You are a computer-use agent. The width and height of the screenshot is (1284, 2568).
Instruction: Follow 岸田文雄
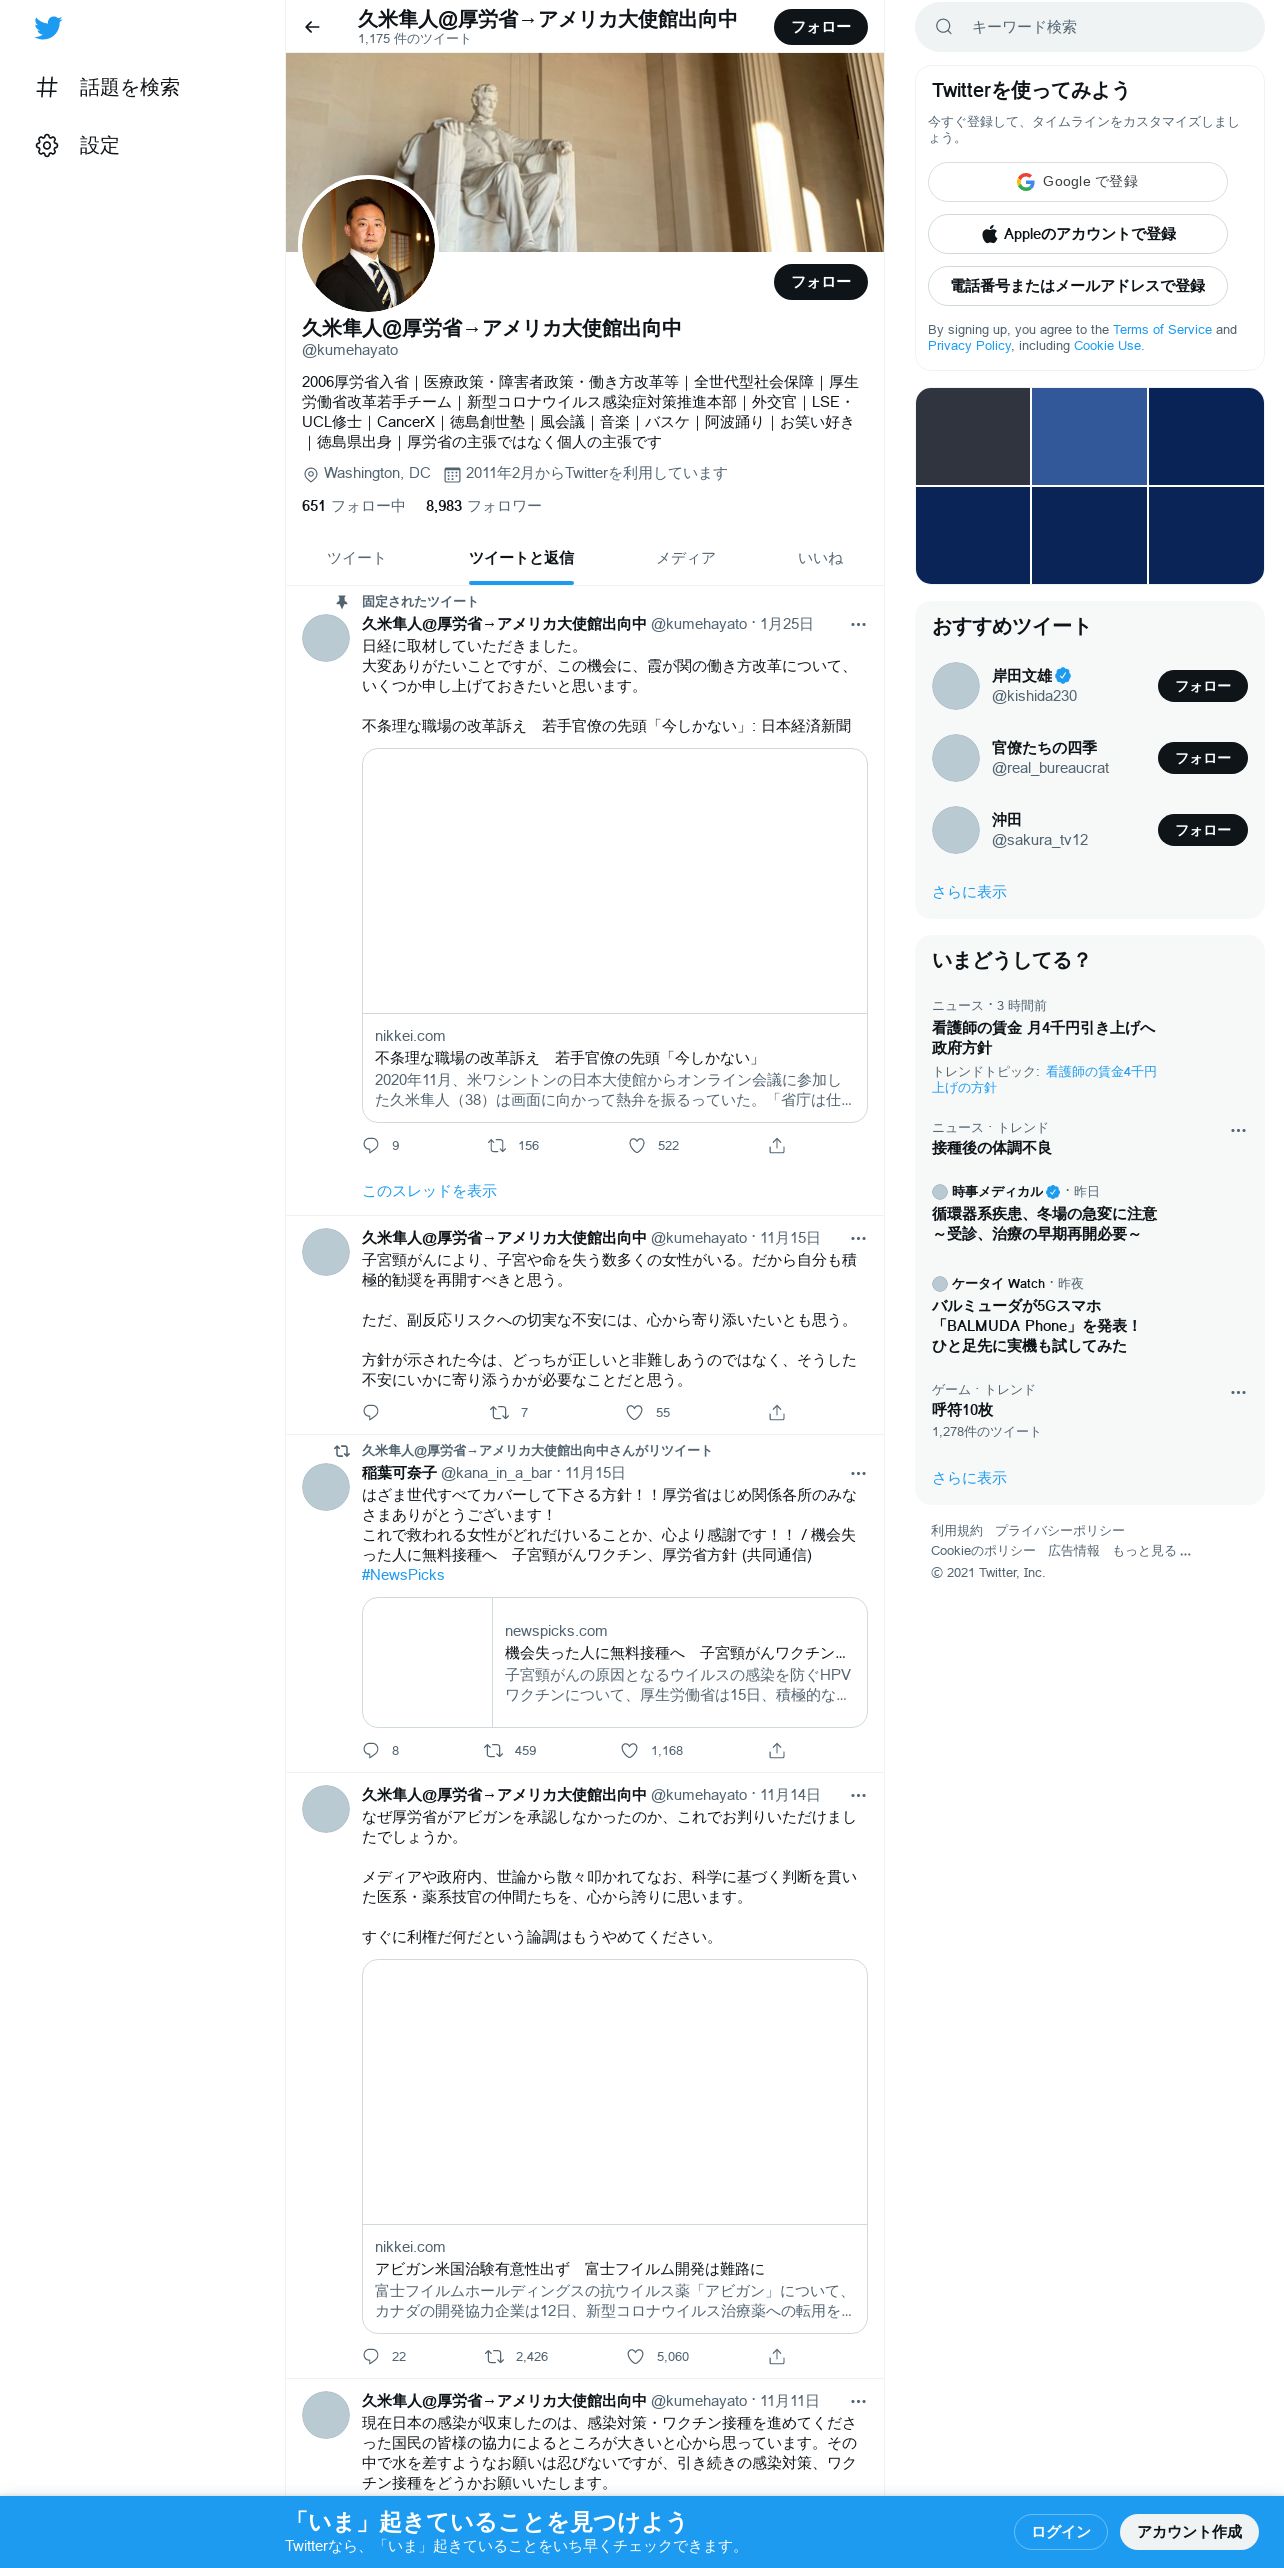[x=1203, y=686]
